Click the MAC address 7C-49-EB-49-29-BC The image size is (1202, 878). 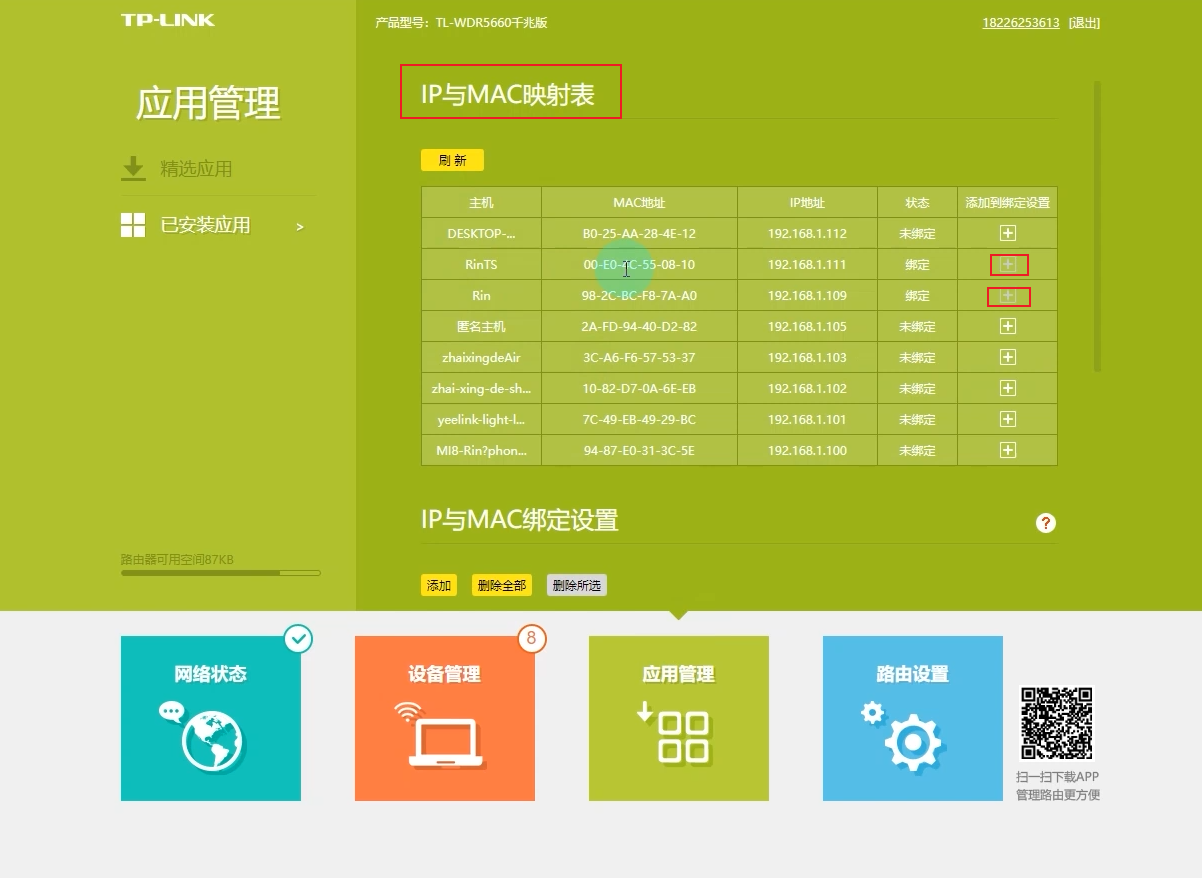point(639,419)
